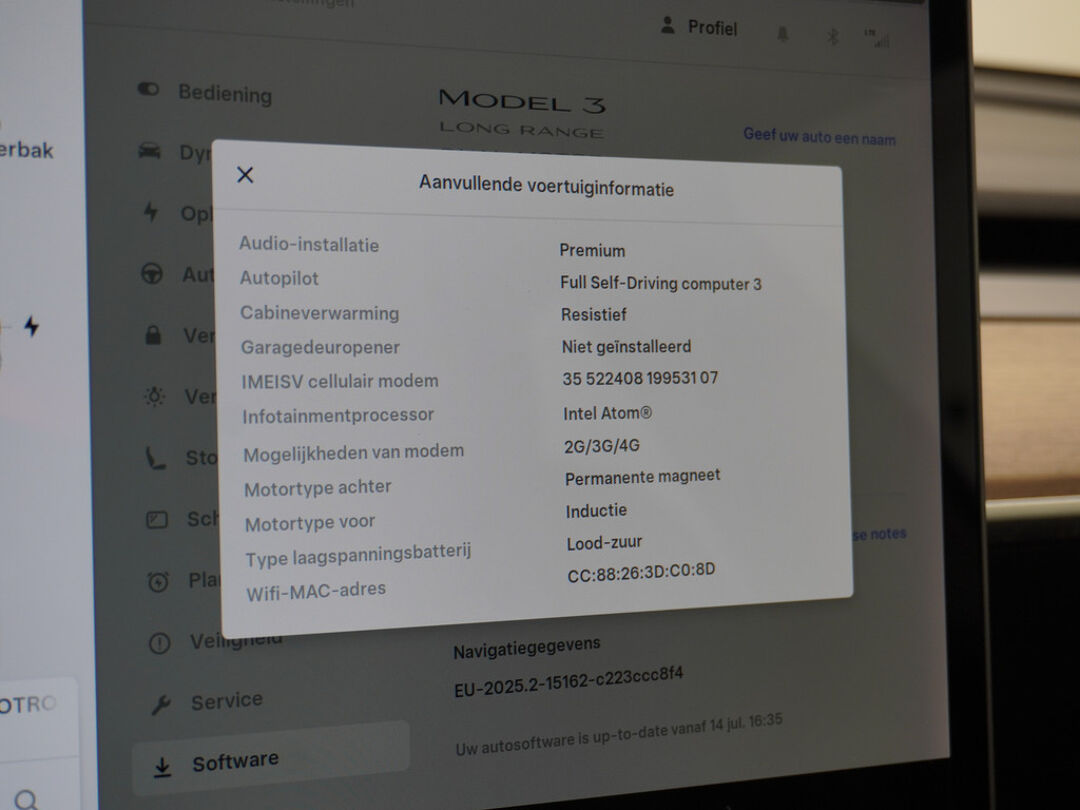Viewport: 1080px width, 810px height.
Task: Select the MAC address 'CC:88:26:3D:C0:8D'
Action: click(641, 572)
